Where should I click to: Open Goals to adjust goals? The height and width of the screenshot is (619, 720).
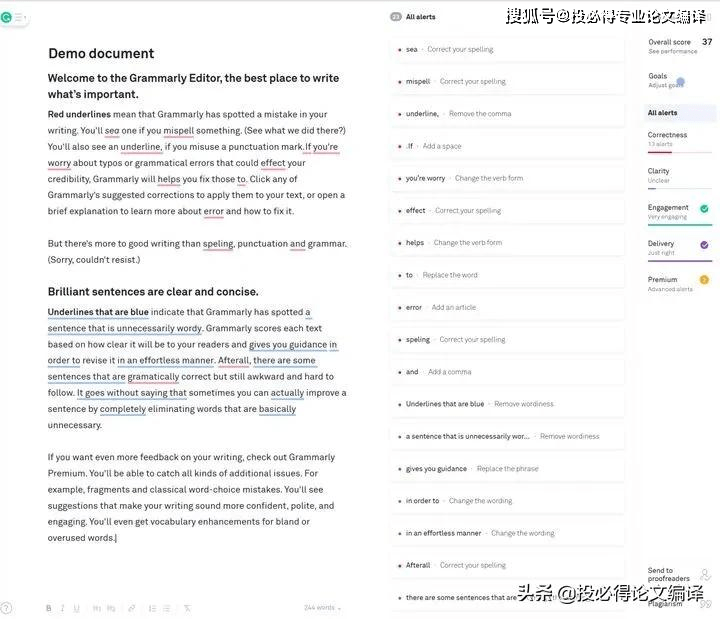[666, 80]
